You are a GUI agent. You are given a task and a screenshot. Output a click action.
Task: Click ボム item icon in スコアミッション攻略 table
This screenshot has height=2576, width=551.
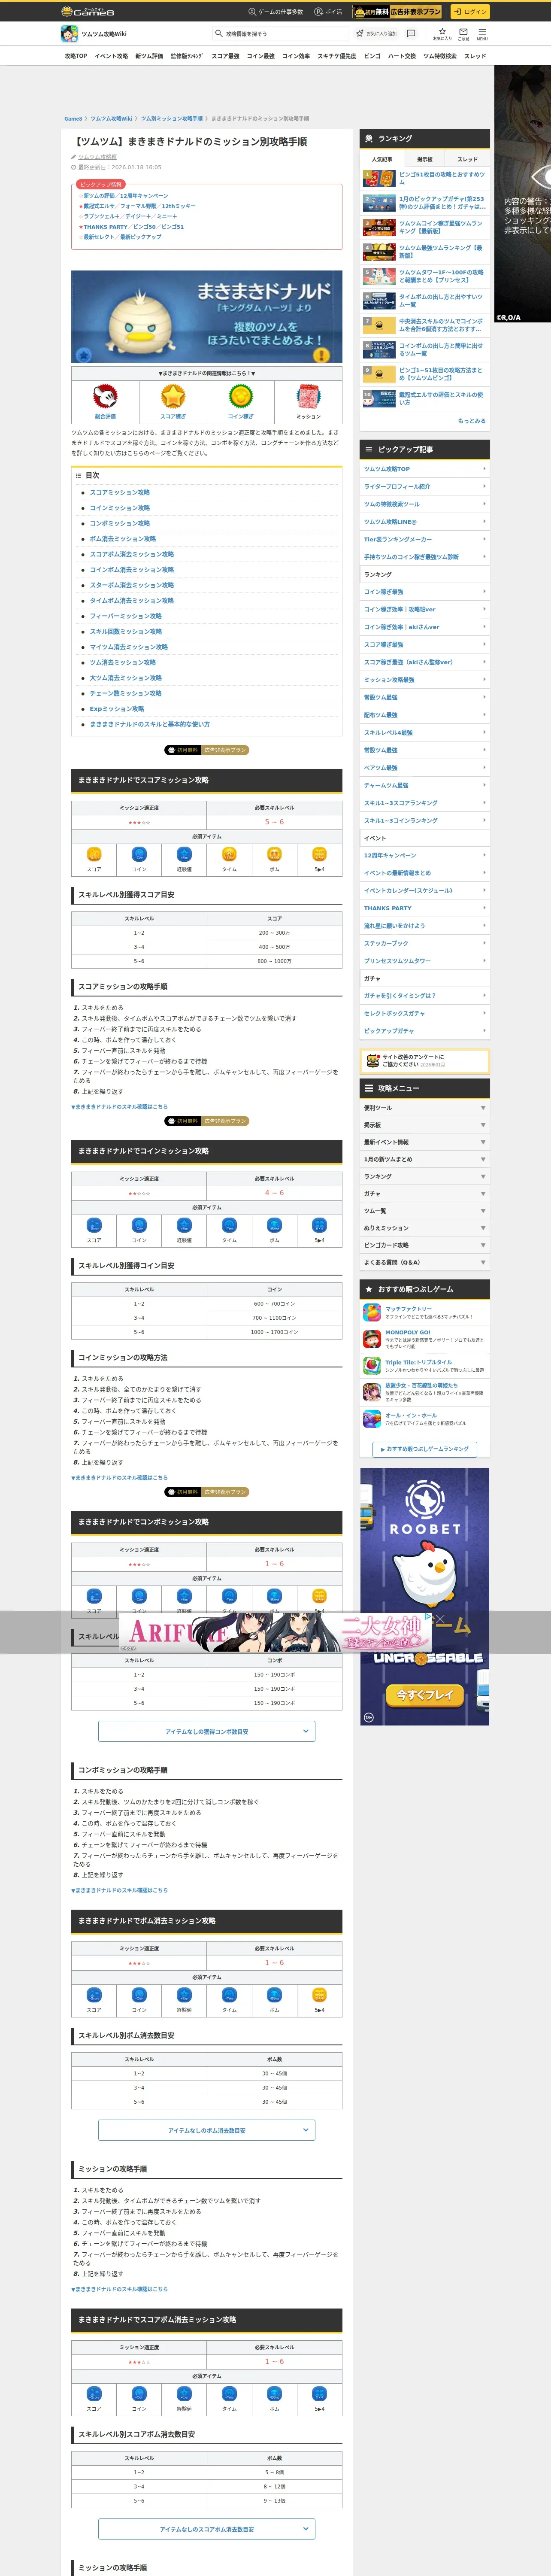[274, 854]
